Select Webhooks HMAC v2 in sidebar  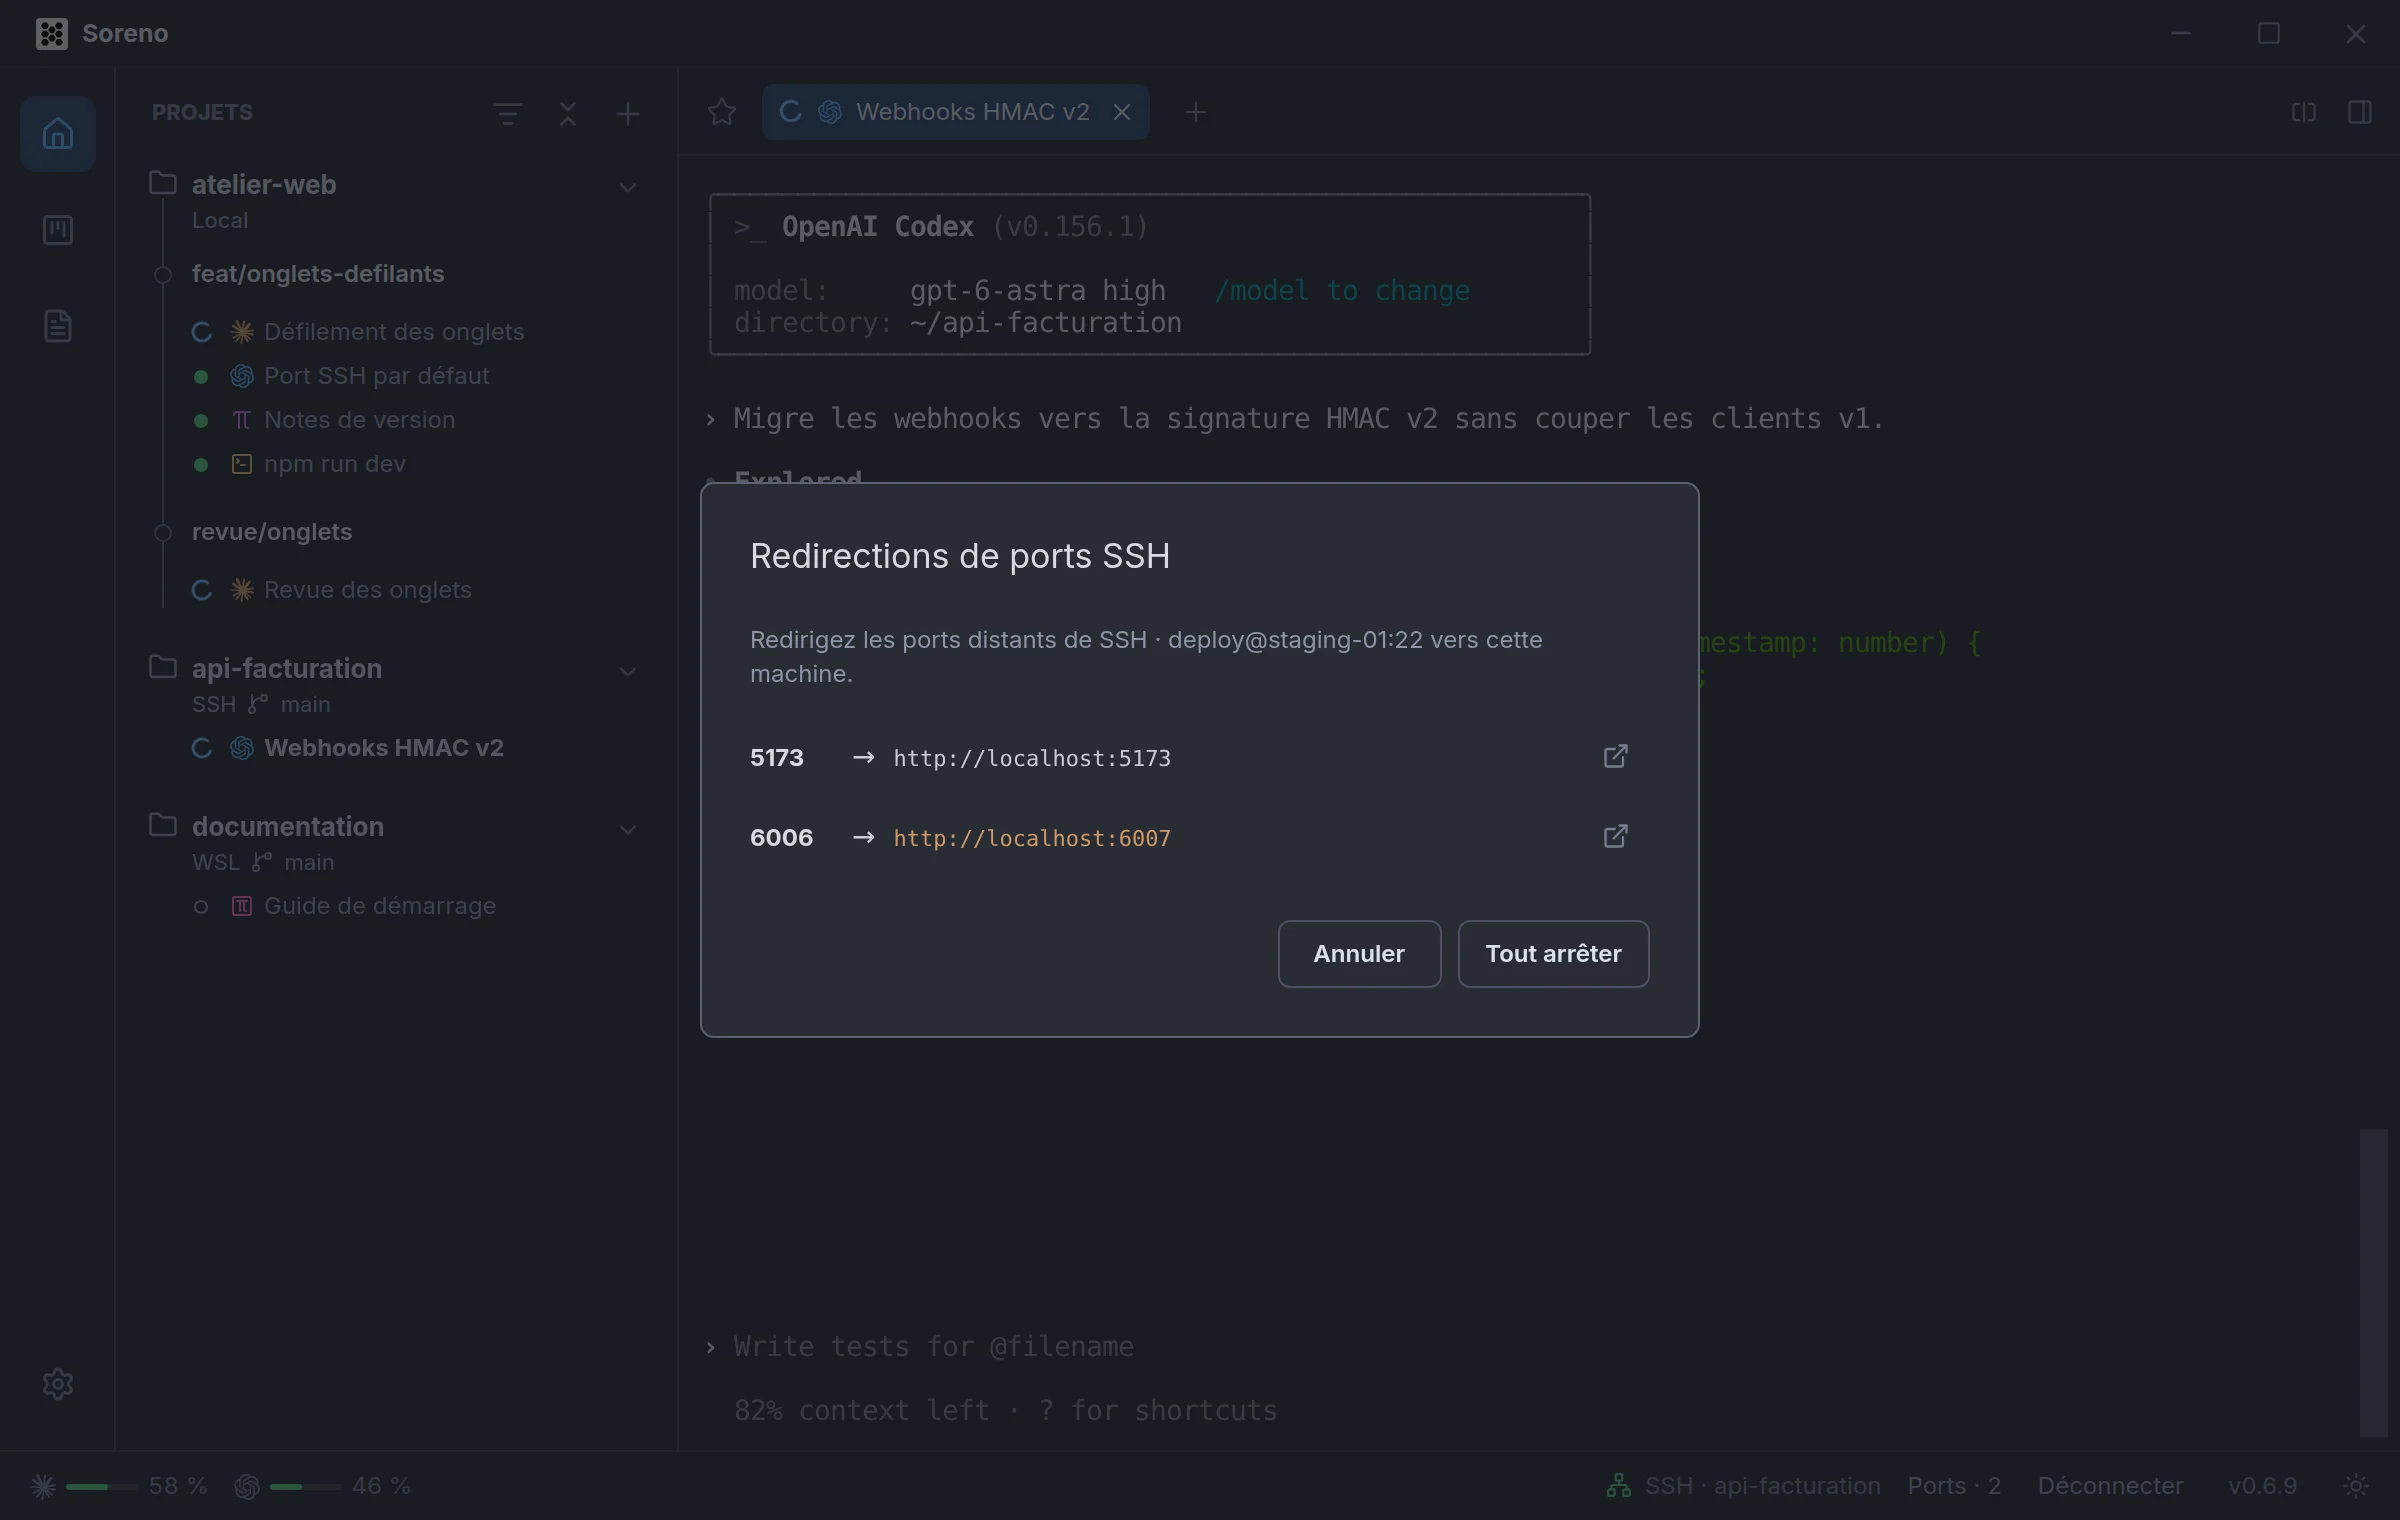point(383,748)
